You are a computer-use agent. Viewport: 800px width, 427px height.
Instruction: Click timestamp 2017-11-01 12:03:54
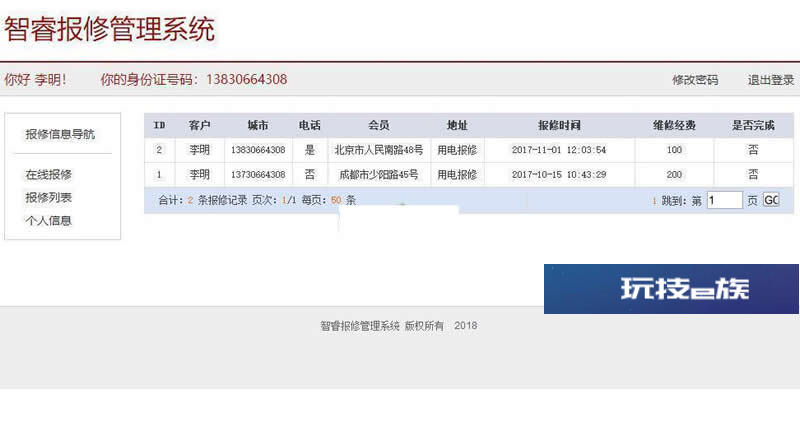coord(559,150)
